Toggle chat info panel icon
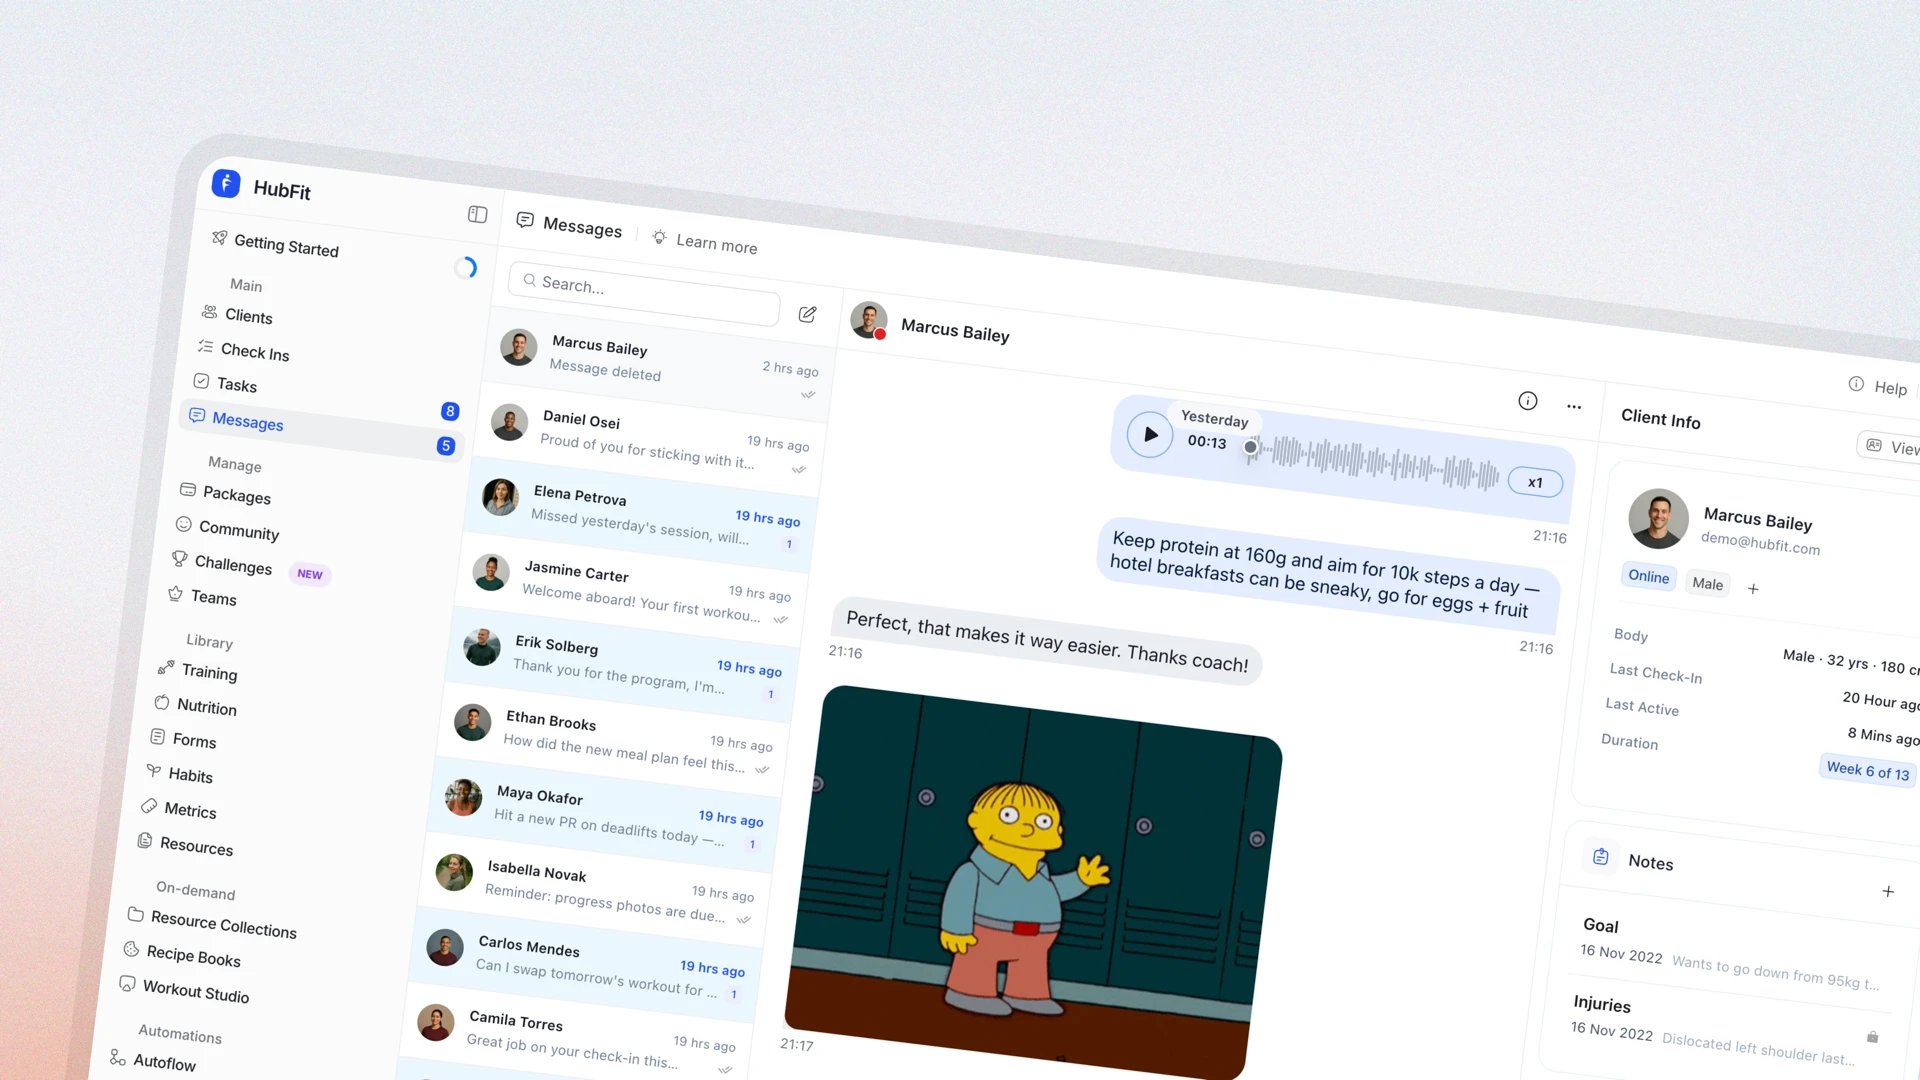 (x=1527, y=401)
